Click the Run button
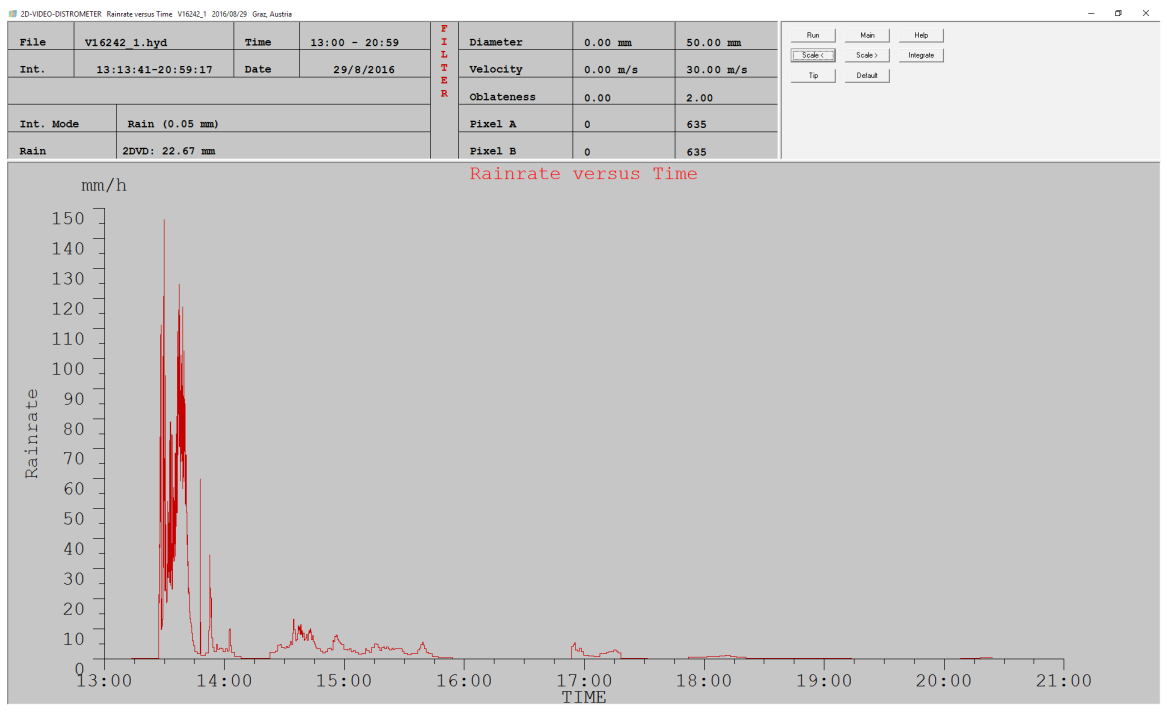Image resolution: width=1167 pixels, height=712 pixels. click(x=813, y=35)
